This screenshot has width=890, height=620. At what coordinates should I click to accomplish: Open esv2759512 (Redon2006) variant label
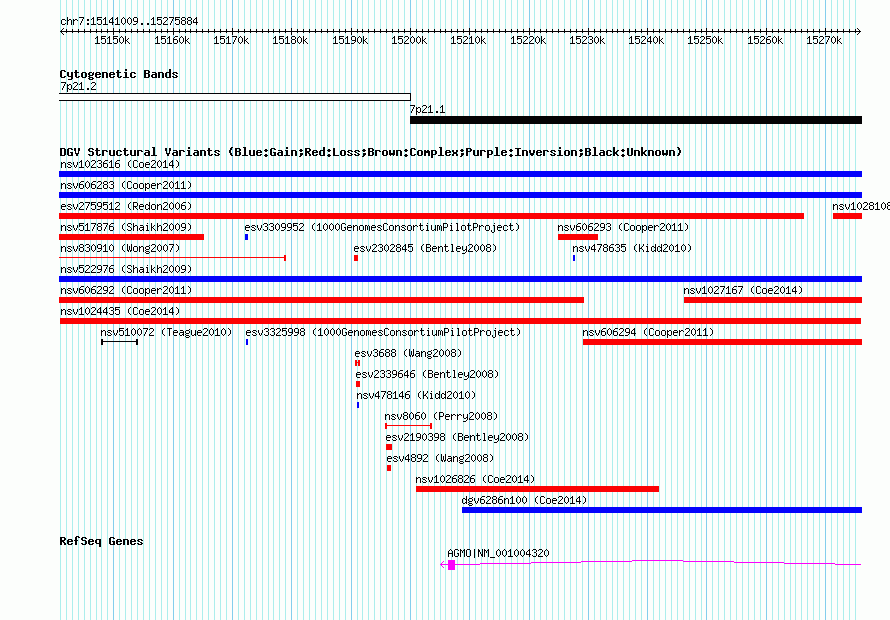[126, 206]
